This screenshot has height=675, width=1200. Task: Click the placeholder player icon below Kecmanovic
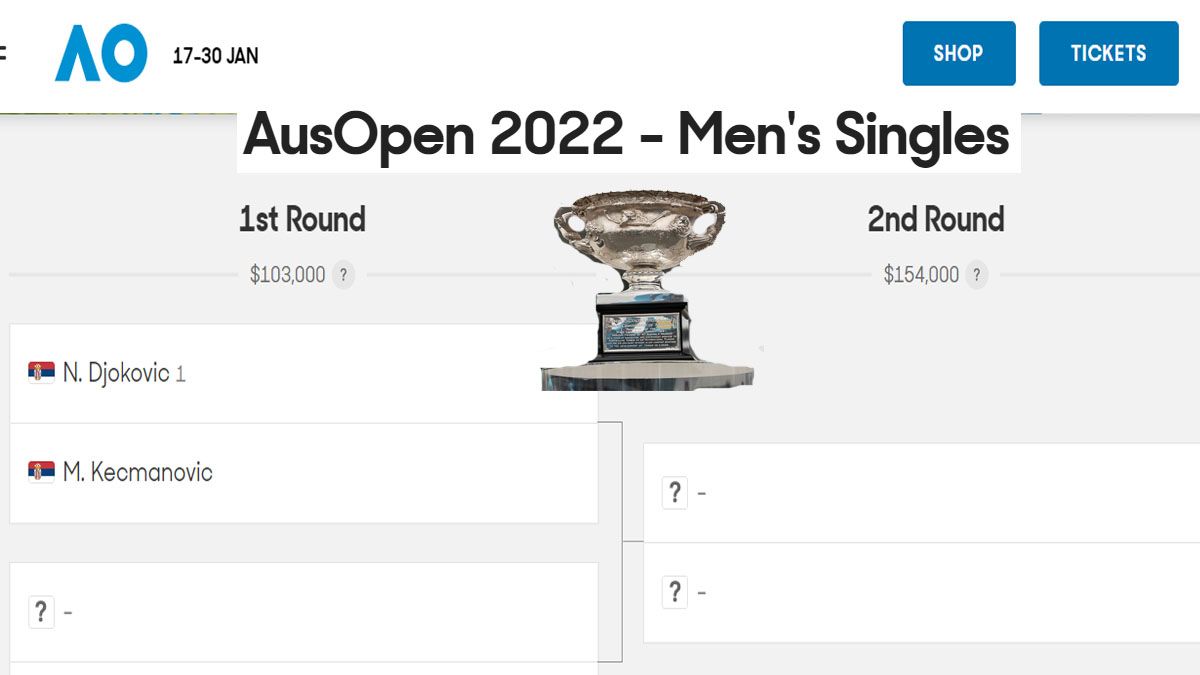point(40,611)
